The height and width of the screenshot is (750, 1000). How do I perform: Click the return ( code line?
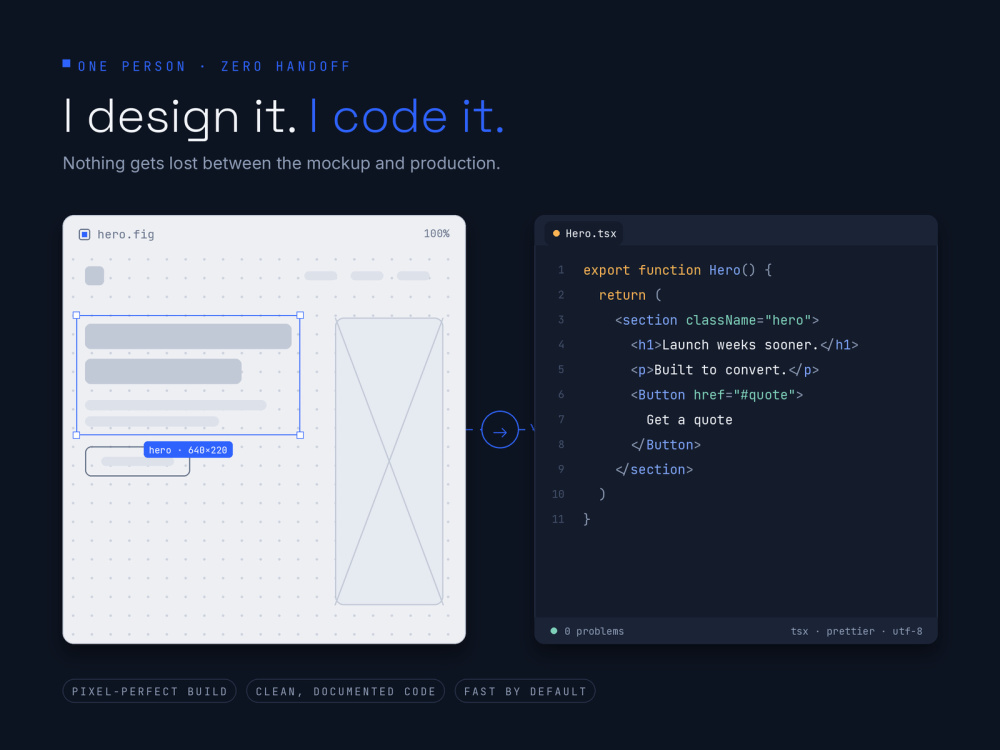[630, 295]
